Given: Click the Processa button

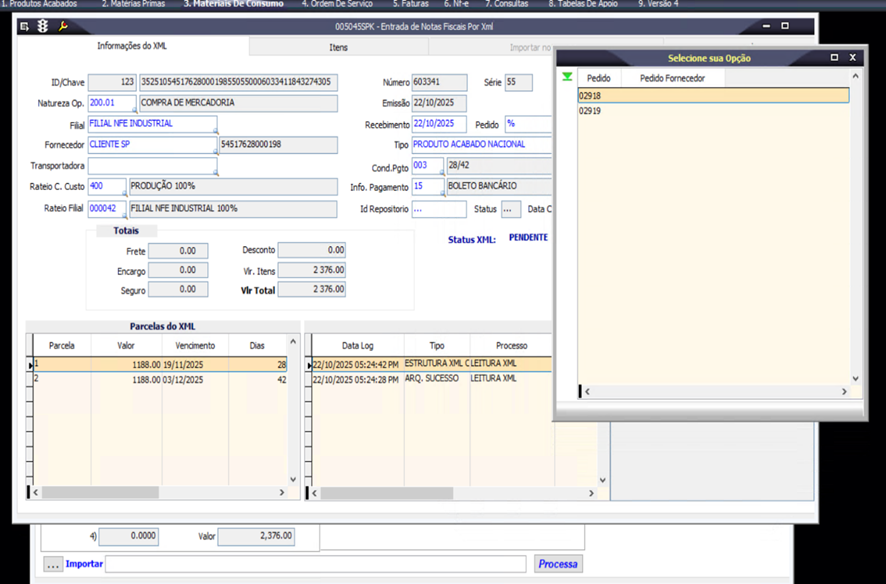Looking at the screenshot, I should click(x=558, y=564).
